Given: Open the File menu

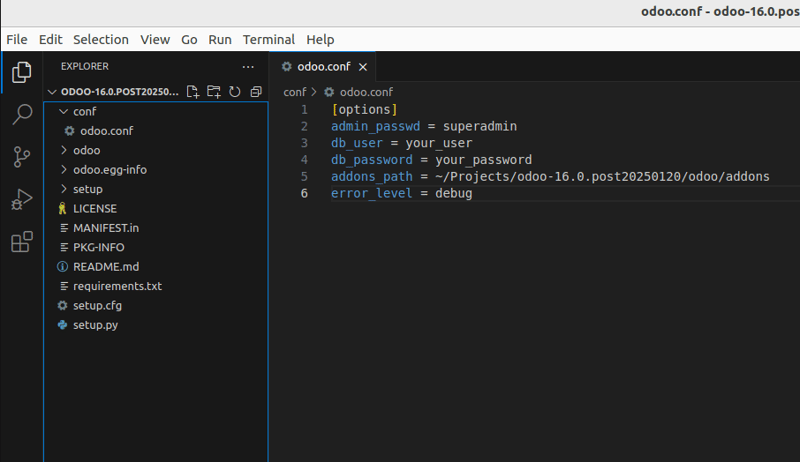Looking at the screenshot, I should 17,39.
